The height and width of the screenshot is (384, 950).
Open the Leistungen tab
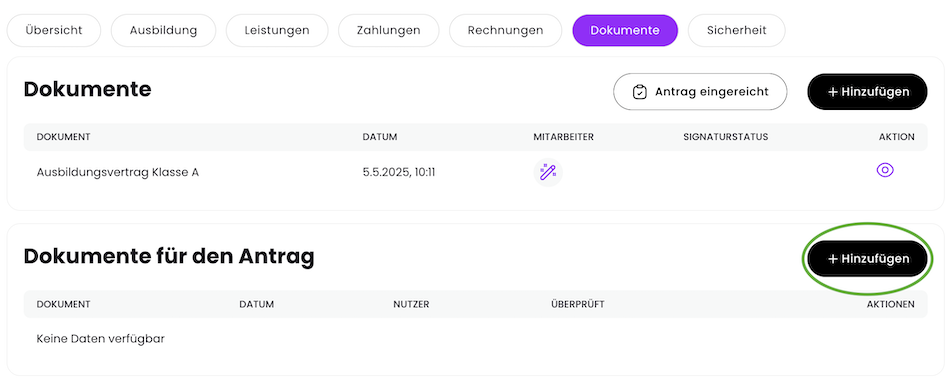(277, 30)
